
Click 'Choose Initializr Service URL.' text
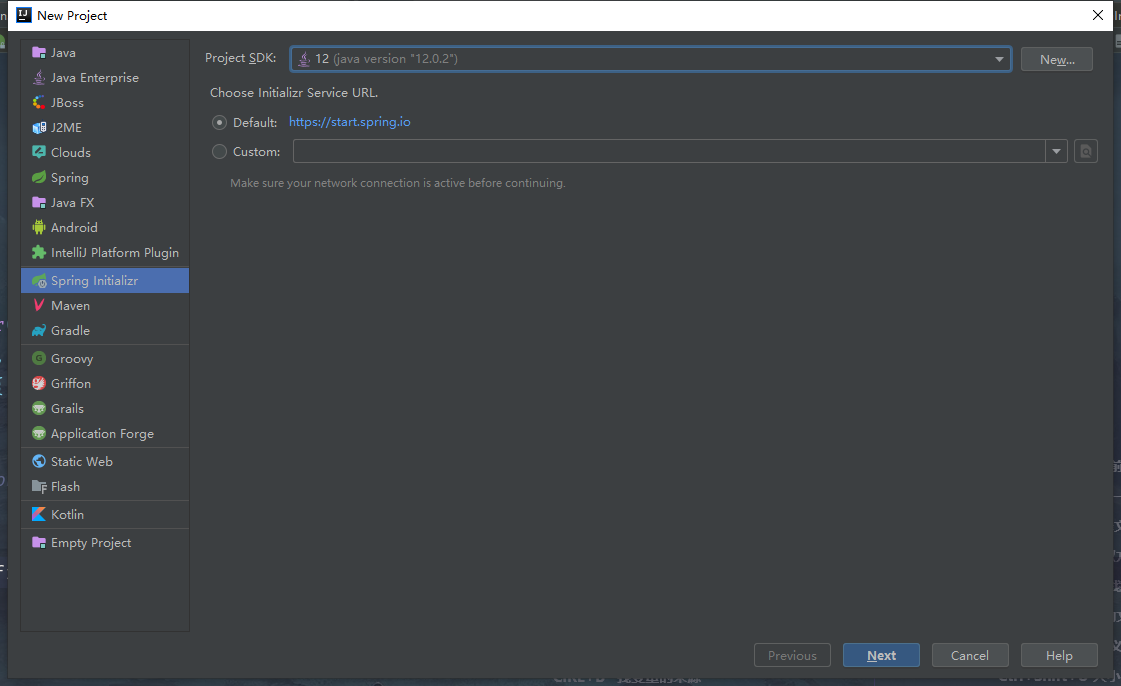point(294,93)
